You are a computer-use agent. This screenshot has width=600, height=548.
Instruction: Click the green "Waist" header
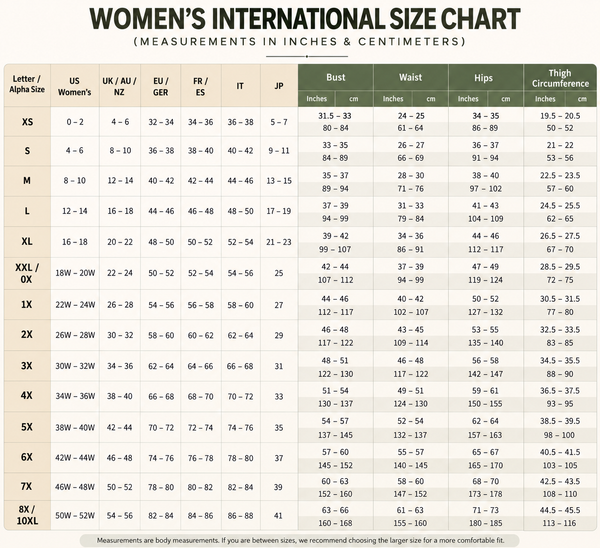pyautogui.click(x=411, y=77)
